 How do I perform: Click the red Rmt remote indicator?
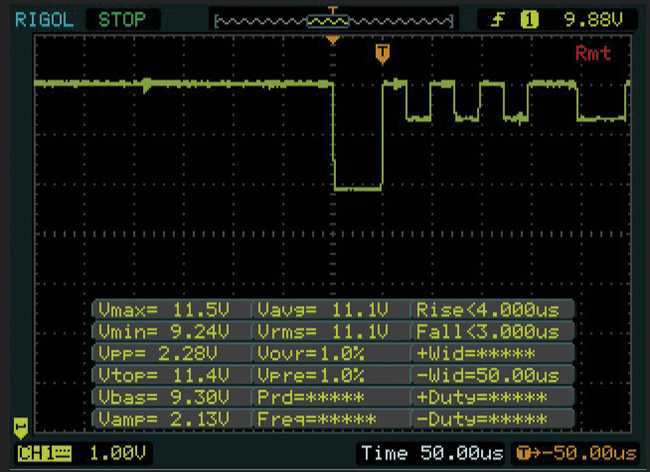(x=593, y=54)
